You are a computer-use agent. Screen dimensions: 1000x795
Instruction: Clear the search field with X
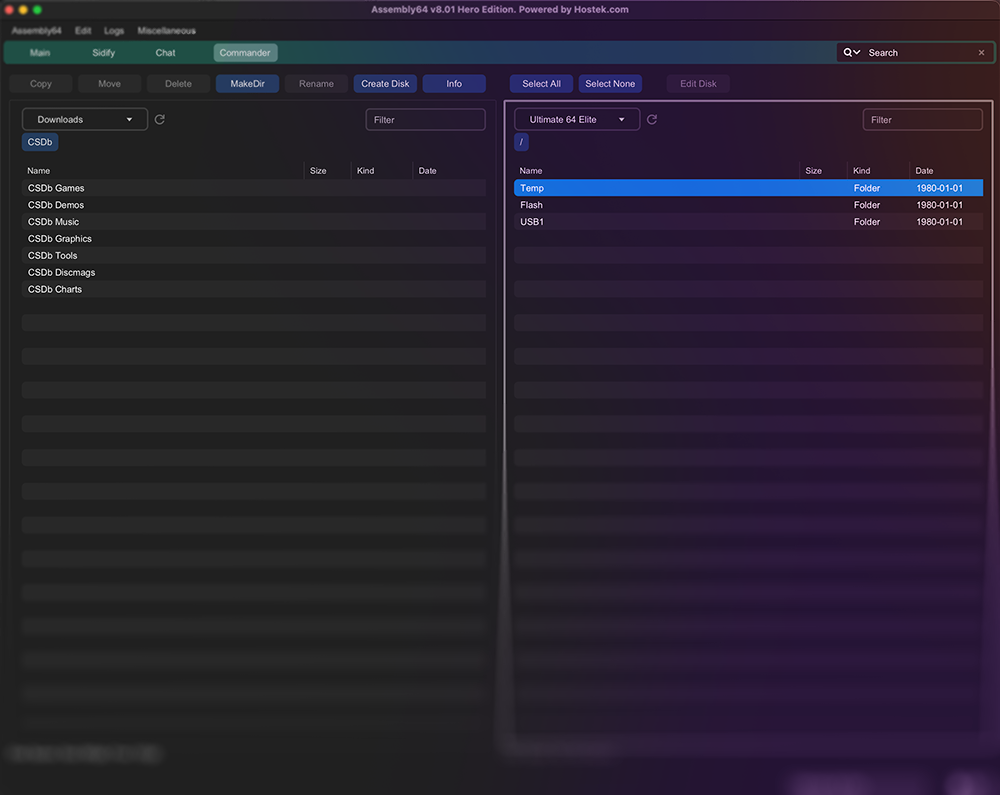pyautogui.click(x=981, y=53)
